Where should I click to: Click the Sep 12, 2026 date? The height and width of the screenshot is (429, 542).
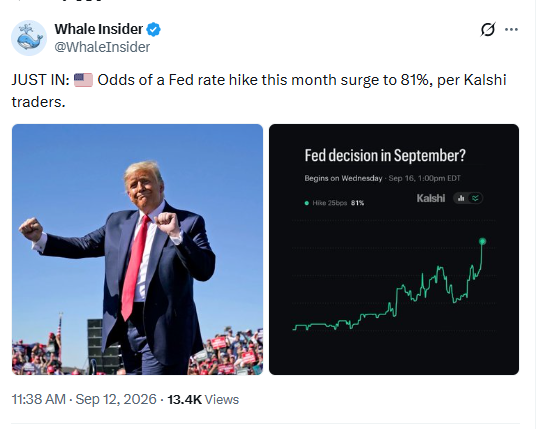[x=116, y=399]
